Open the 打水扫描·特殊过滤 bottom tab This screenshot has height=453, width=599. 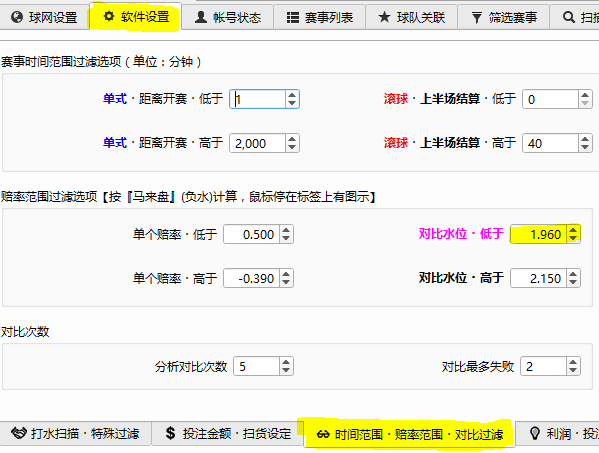(x=75, y=434)
